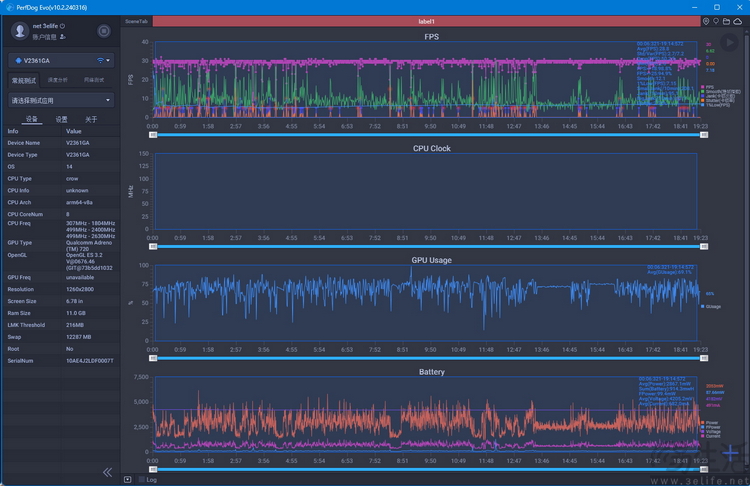Click the blue plus add-chart icon
750x486 pixels.
pos(730,452)
